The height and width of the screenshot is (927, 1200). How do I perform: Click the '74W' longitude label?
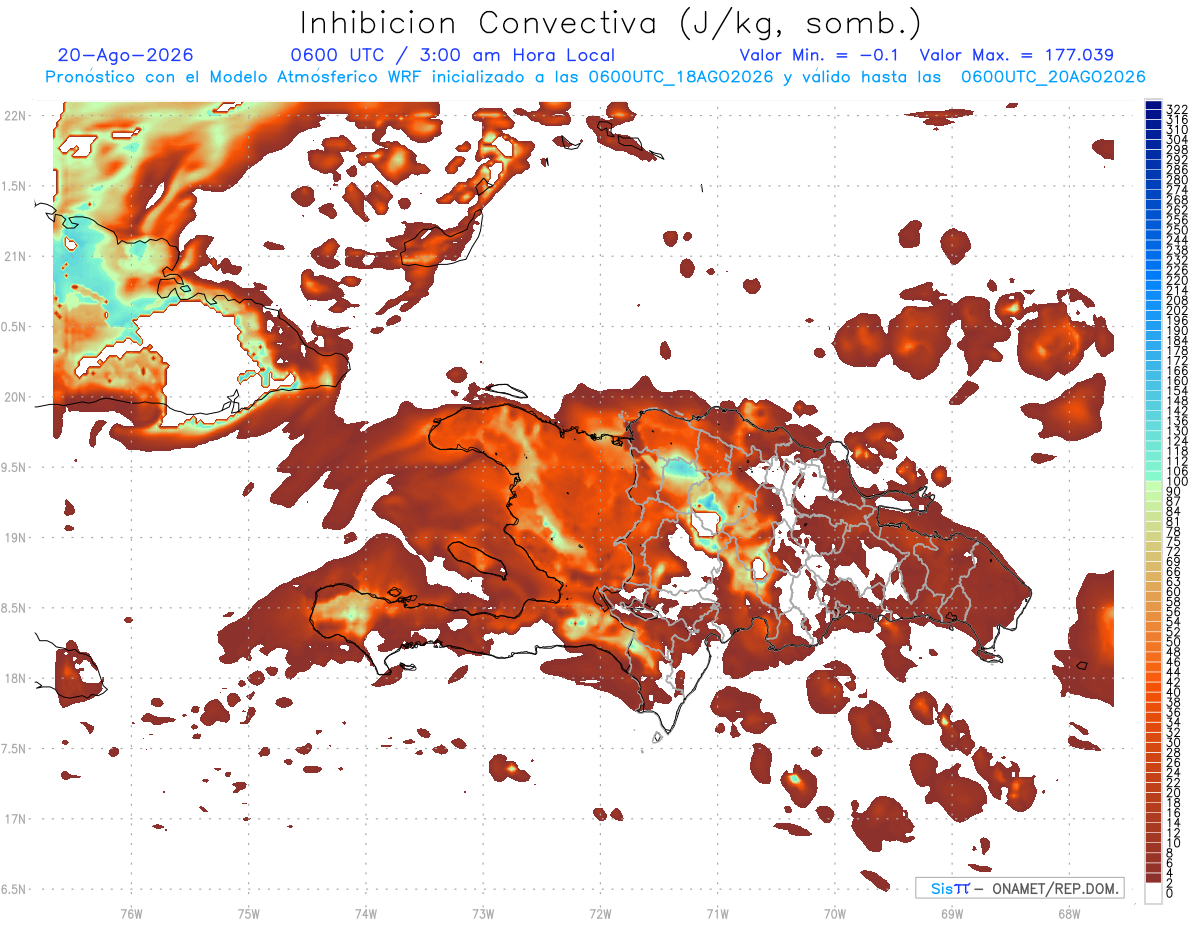(x=366, y=913)
